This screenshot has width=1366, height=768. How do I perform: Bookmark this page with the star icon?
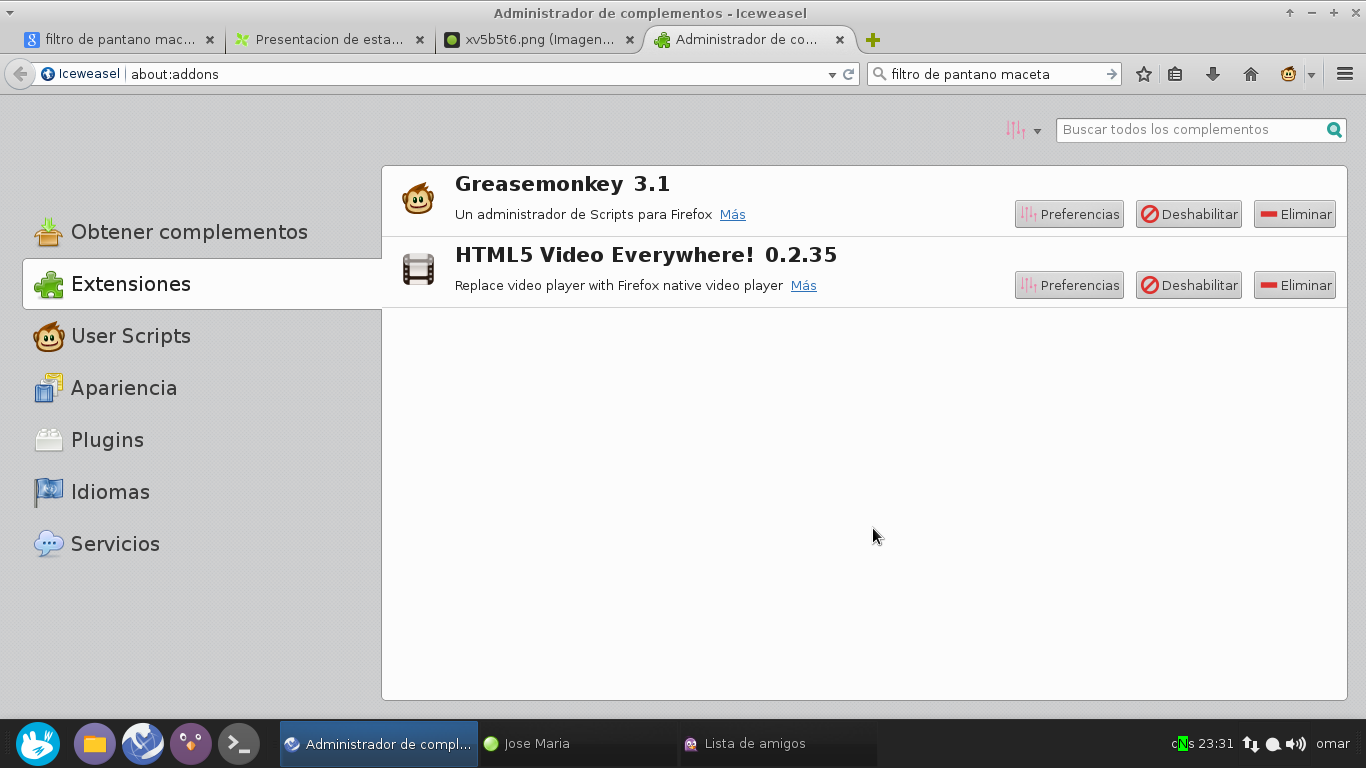(x=1144, y=74)
